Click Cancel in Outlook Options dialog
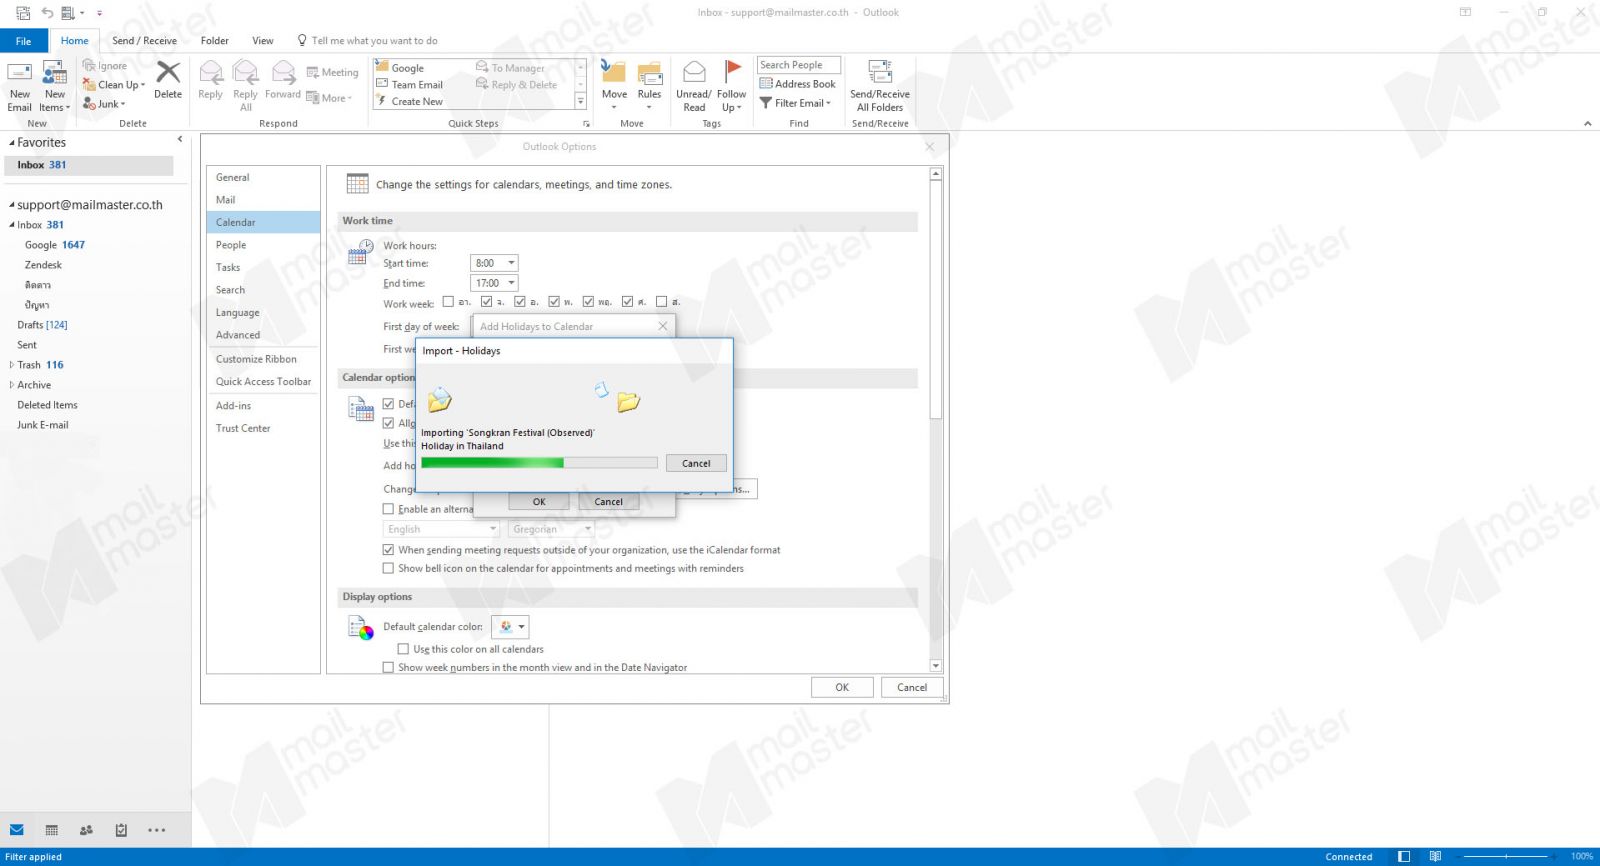The height and width of the screenshot is (866, 1600). [x=912, y=687]
